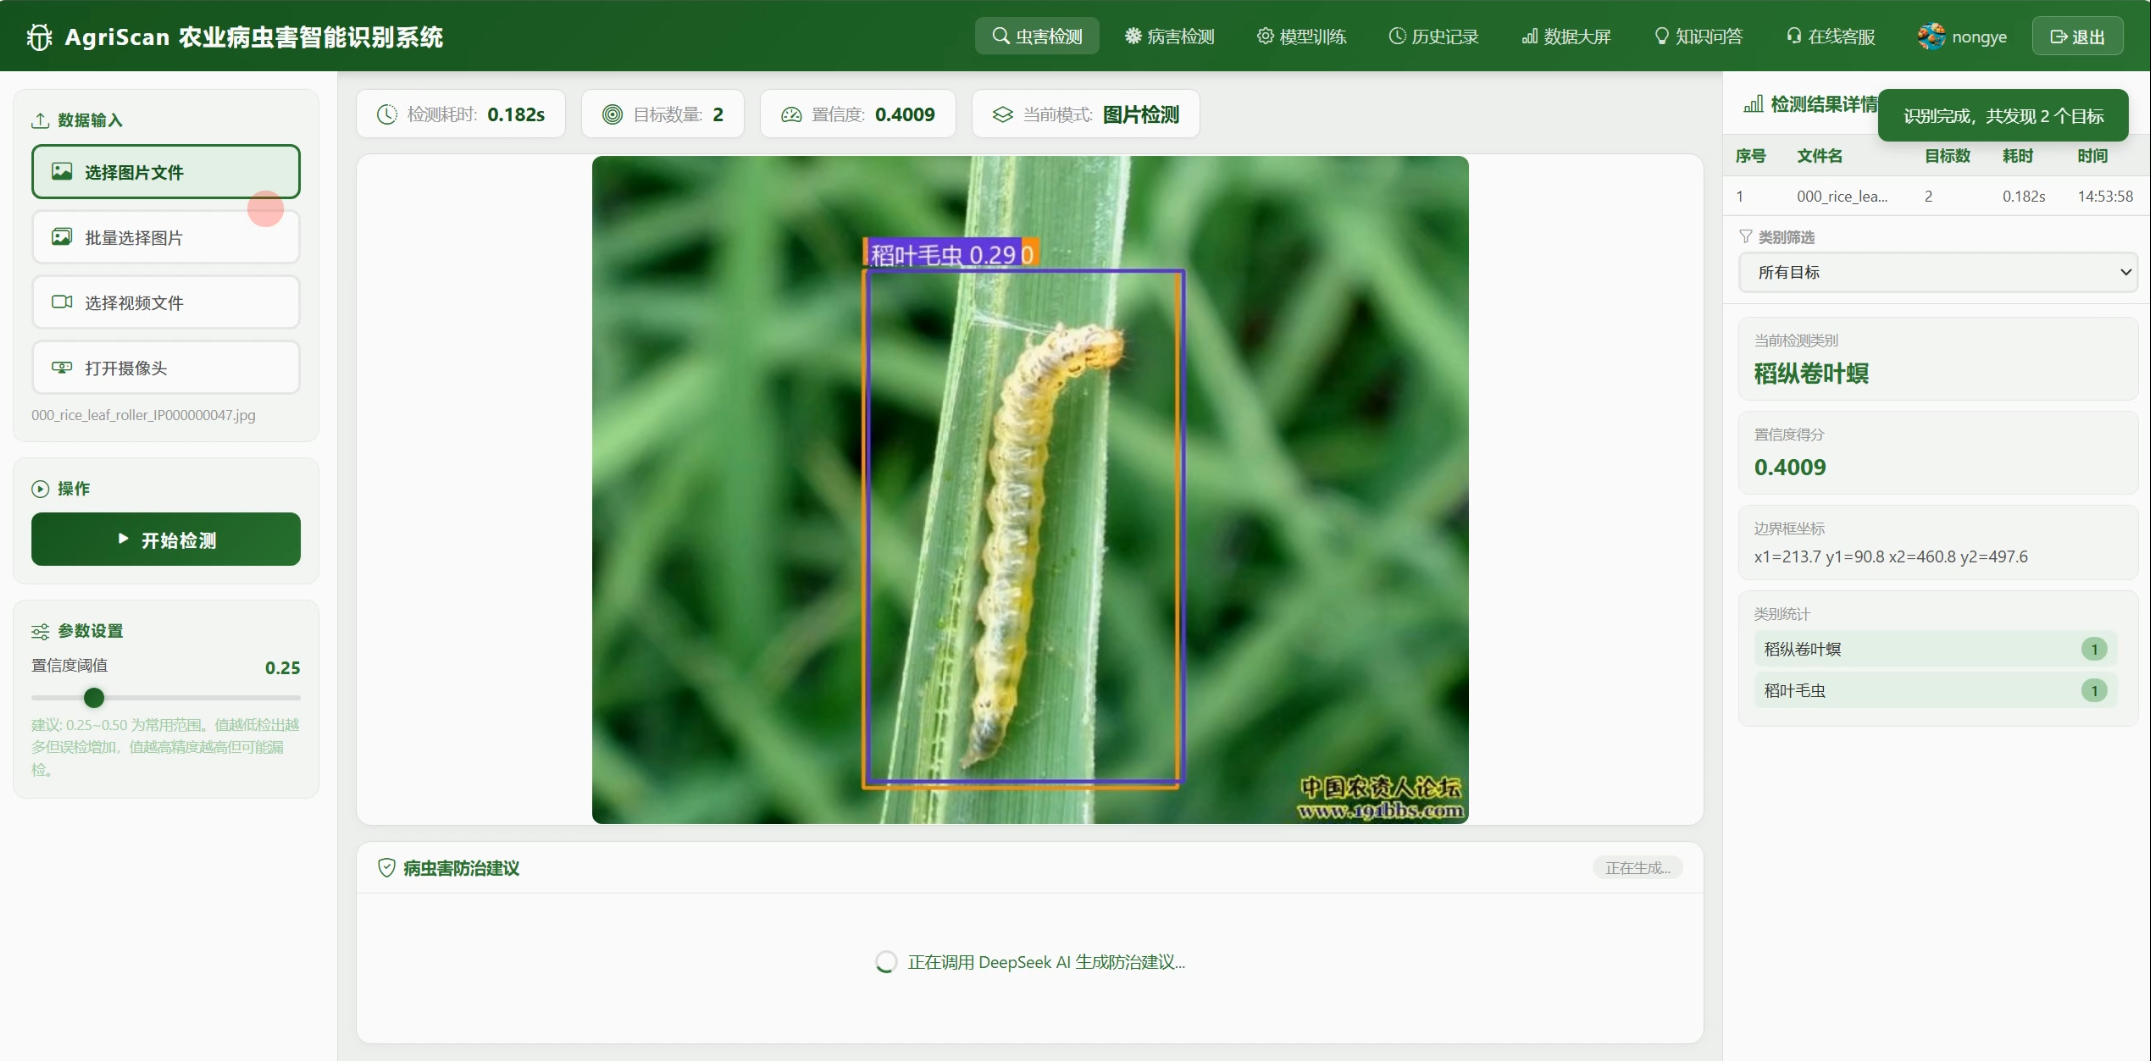Image resolution: width=2151 pixels, height=1061 pixels.
Task: Click the upload icon beside 数据输入
Action: [40, 120]
